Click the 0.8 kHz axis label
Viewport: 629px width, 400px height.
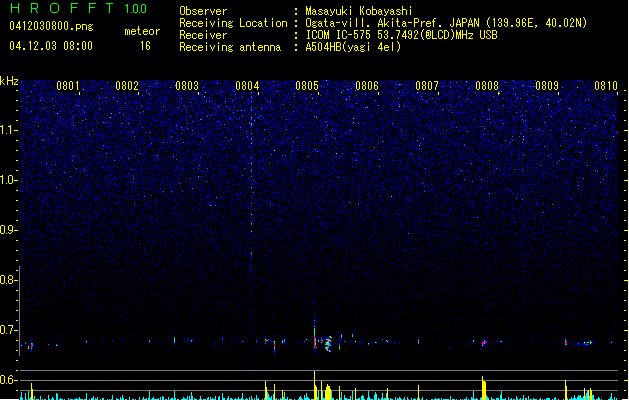coord(9,280)
